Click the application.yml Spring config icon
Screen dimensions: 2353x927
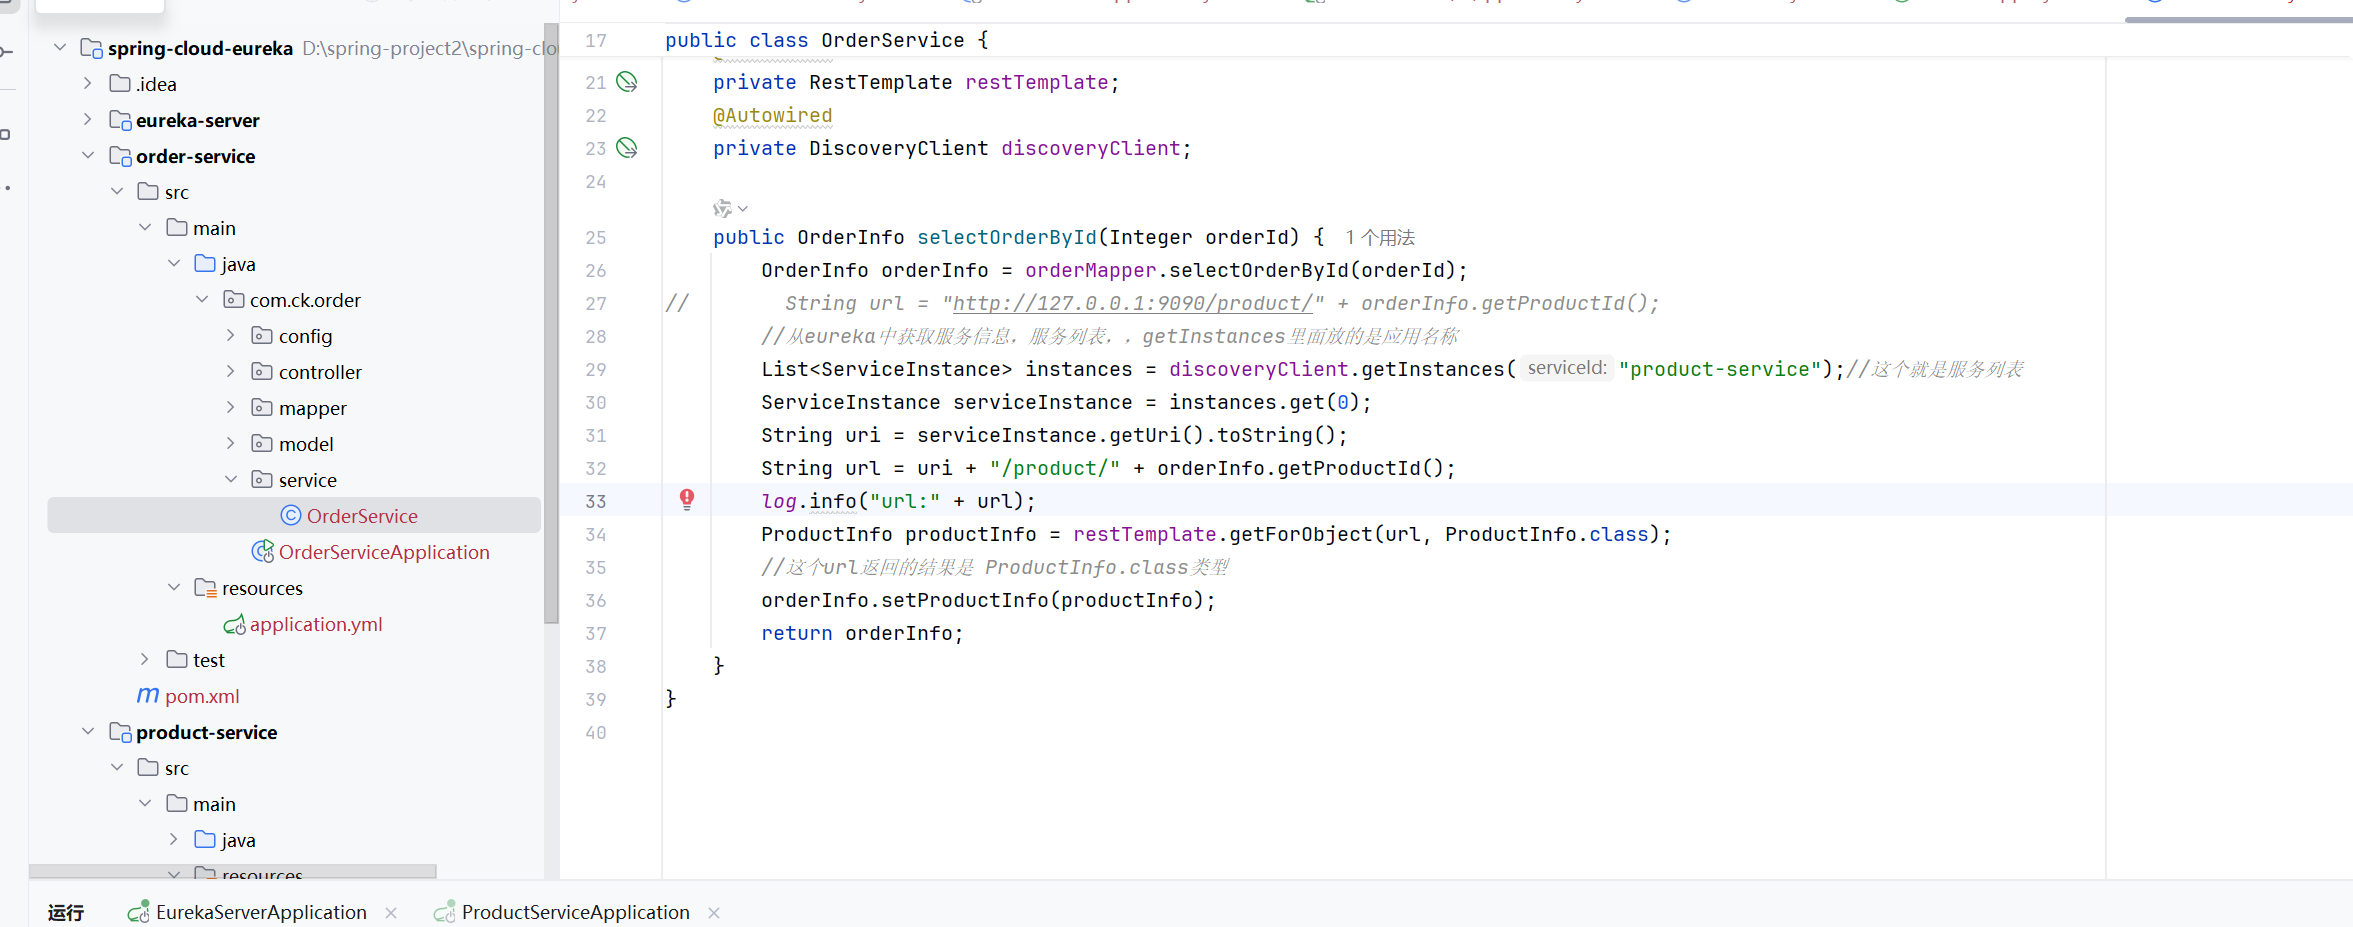235,624
